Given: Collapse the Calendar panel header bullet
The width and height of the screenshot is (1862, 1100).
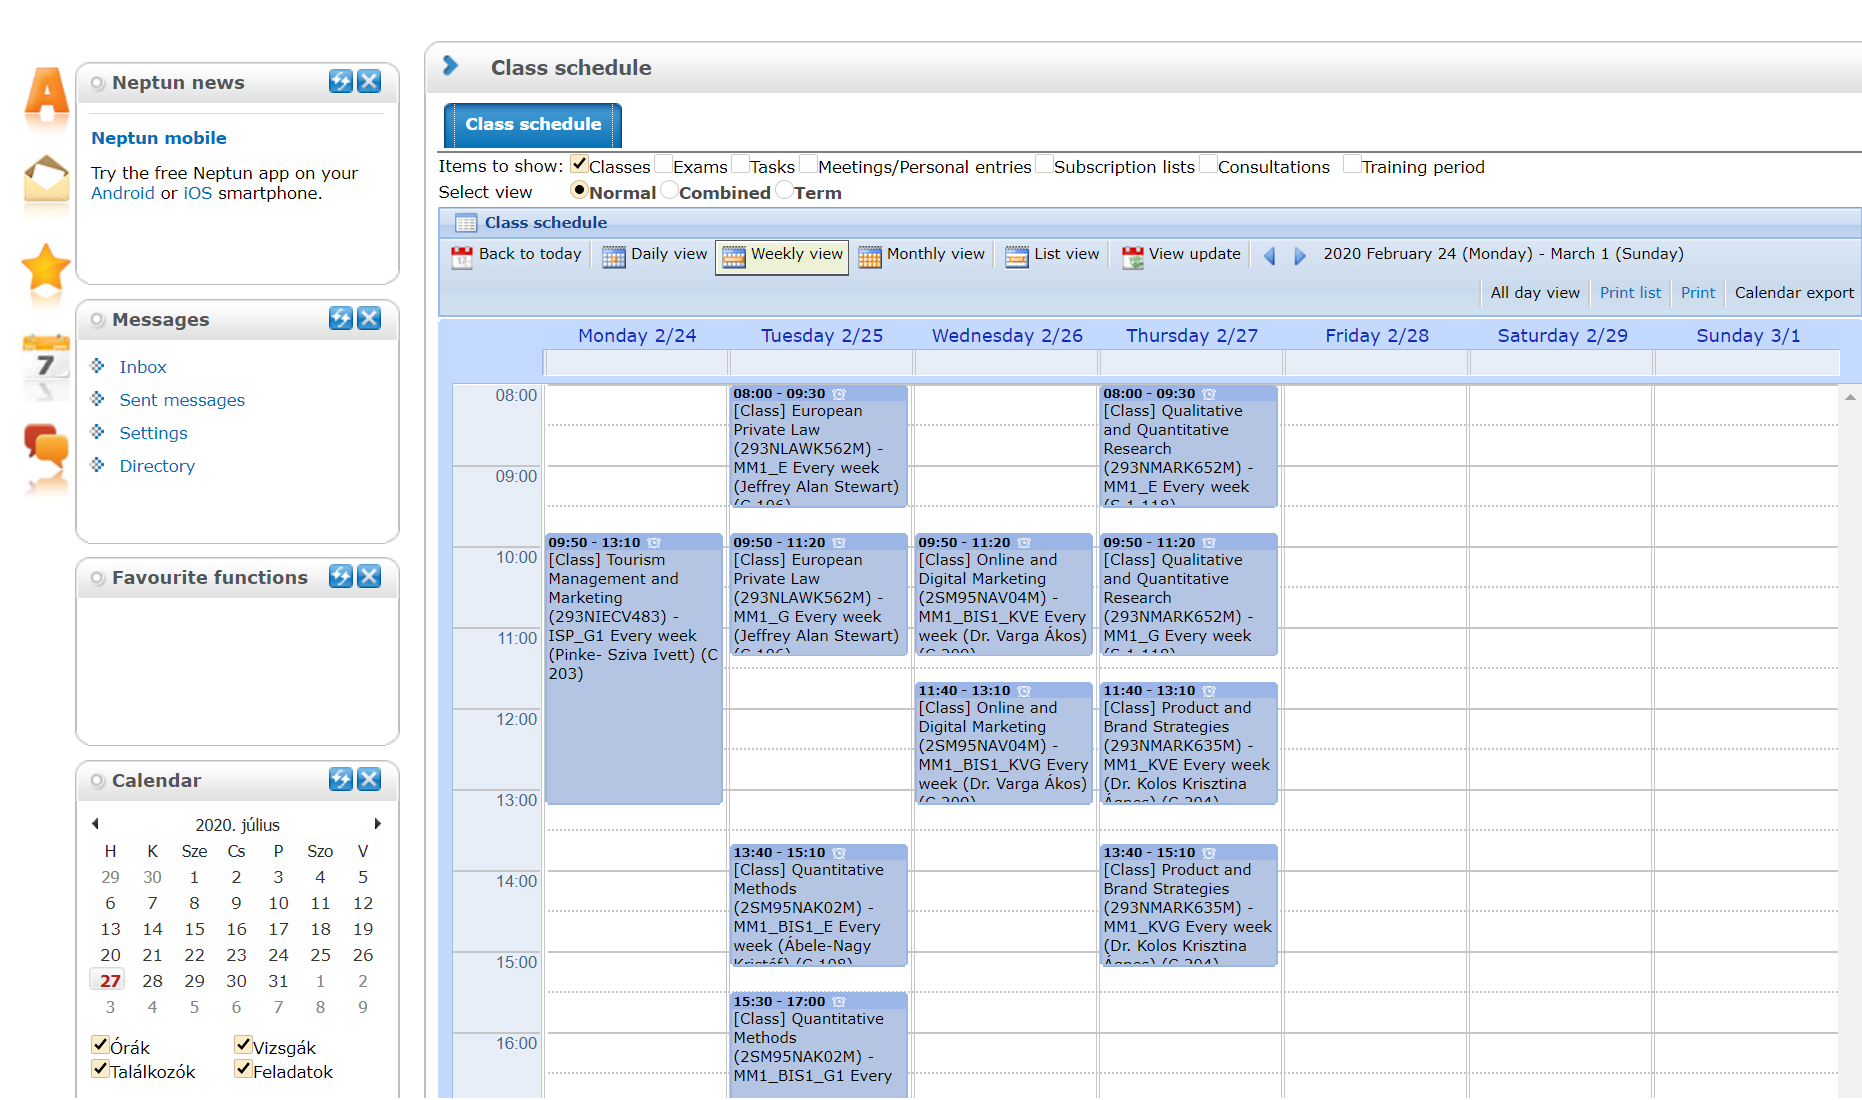Looking at the screenshot, I should pos(97,781).
